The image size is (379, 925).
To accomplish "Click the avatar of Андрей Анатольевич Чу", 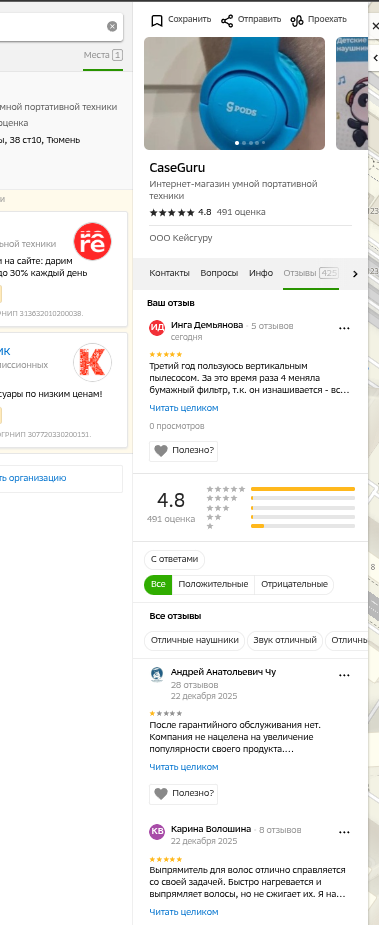I will 157,675.
